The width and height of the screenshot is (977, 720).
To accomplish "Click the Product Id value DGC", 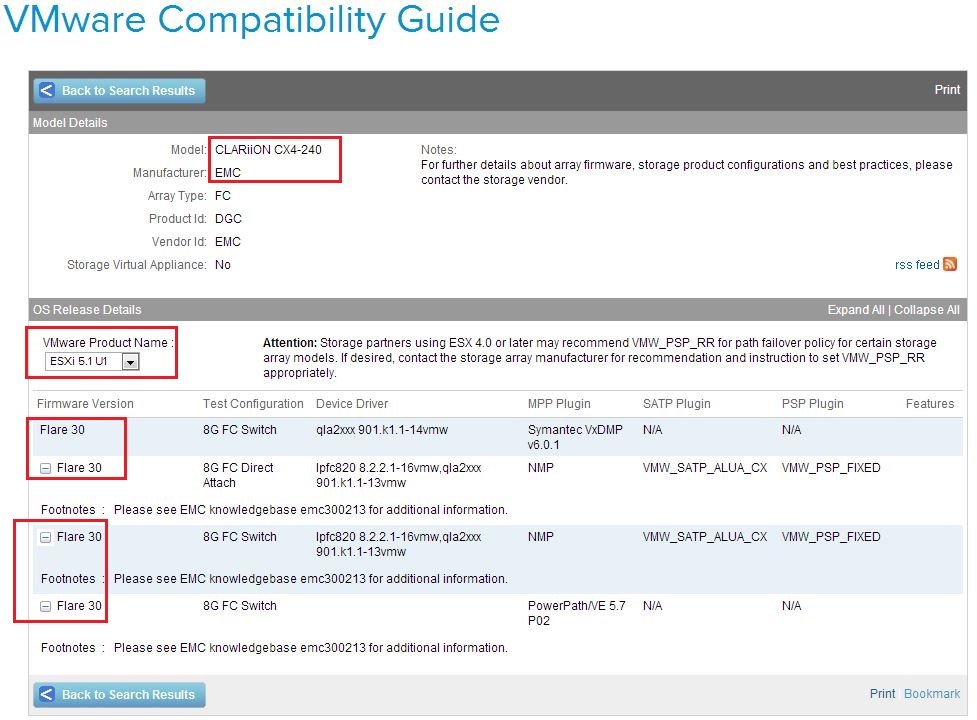I will coord(228,219).
